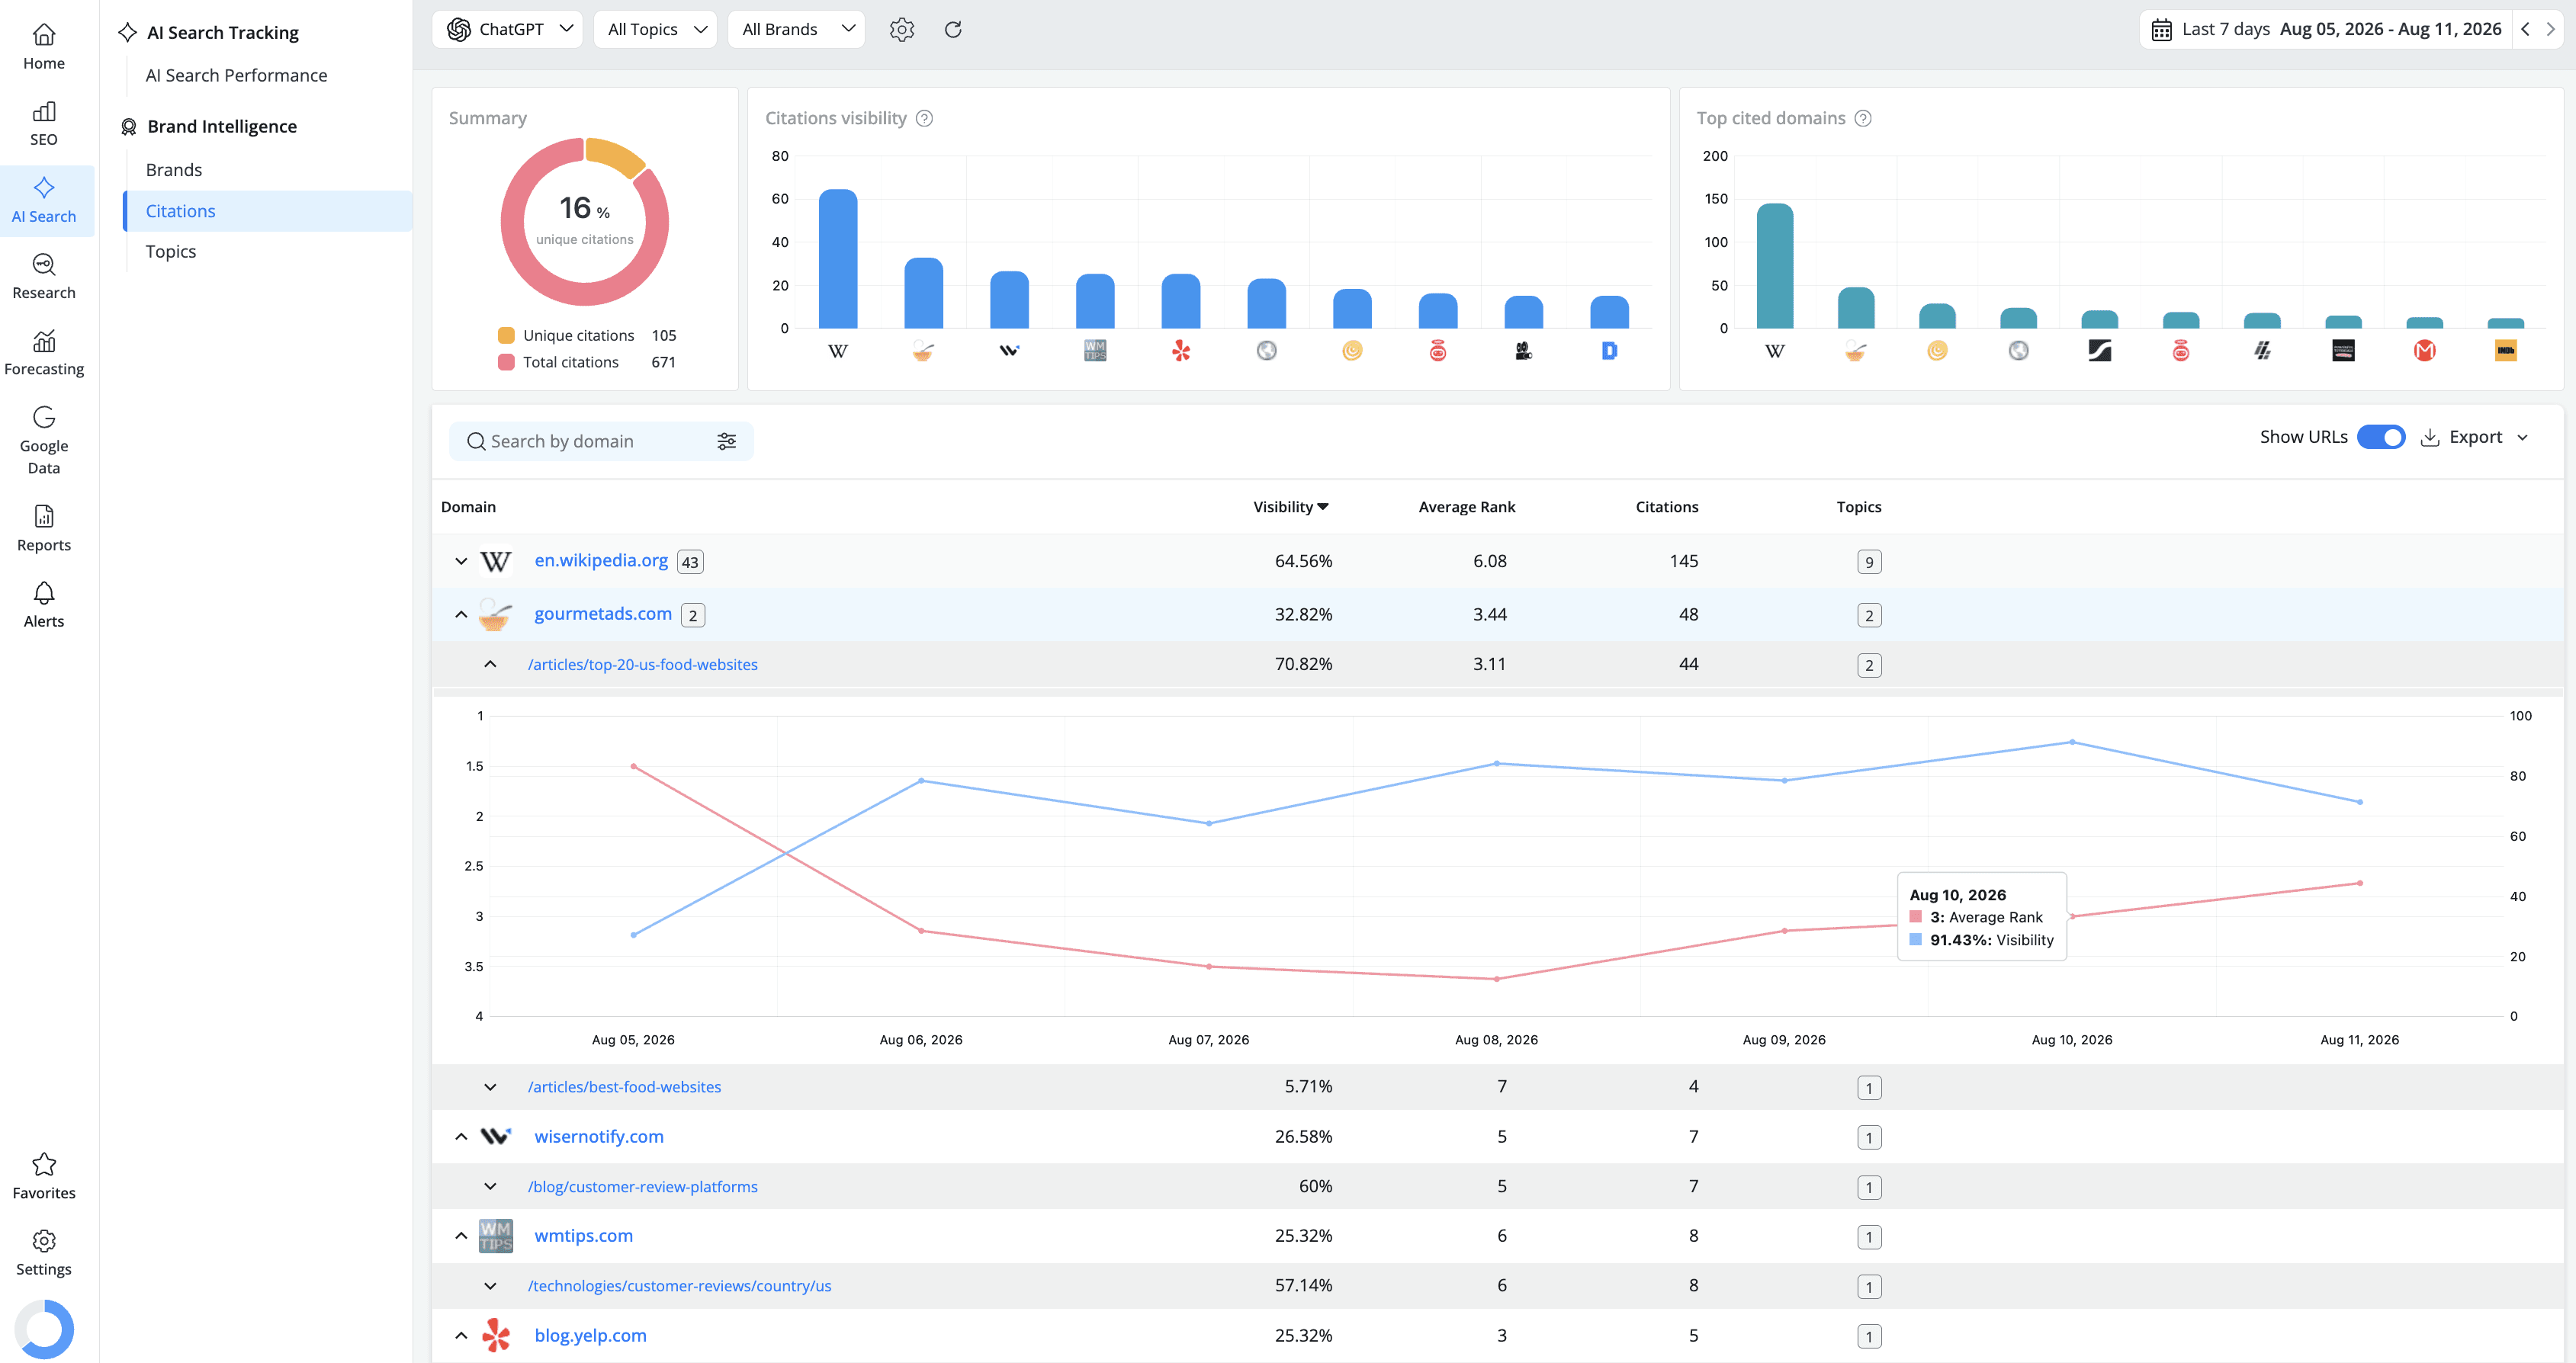
Task: Sort table by Visibility column header
Action: [1291, 506]
